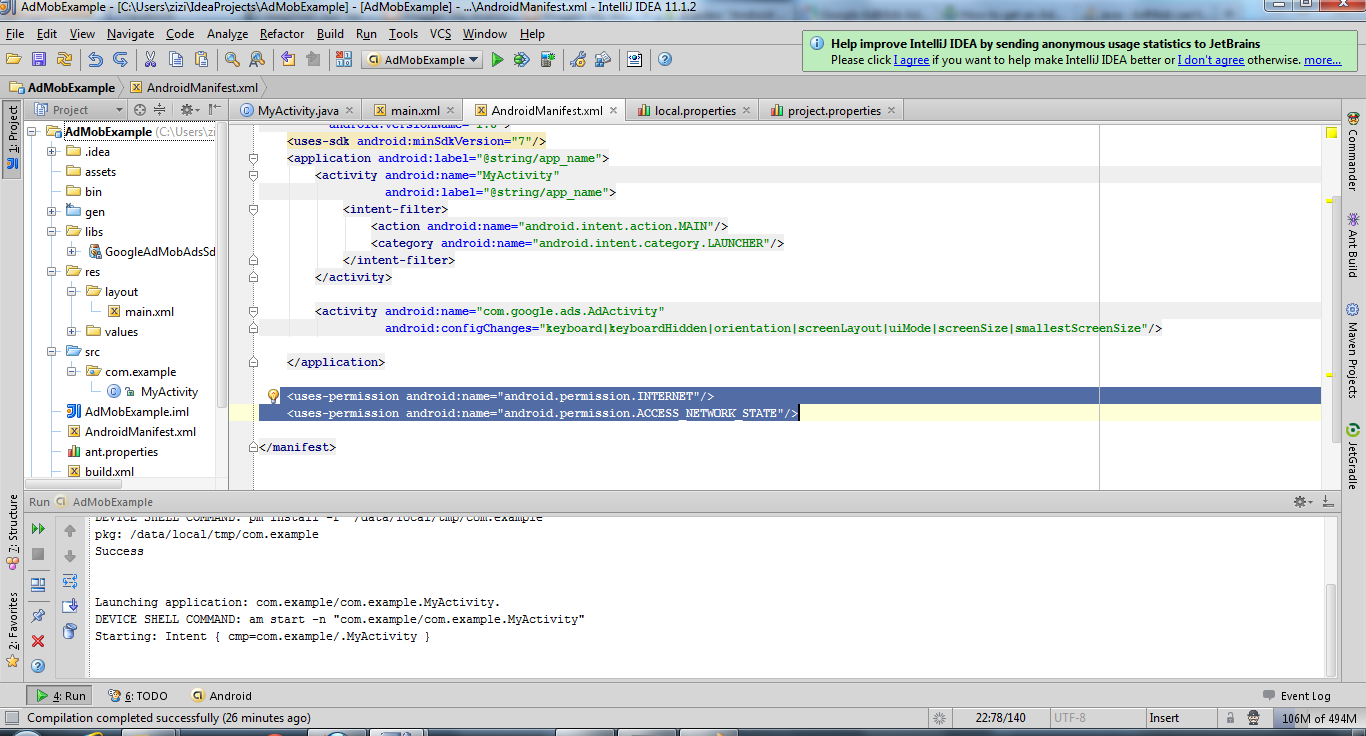This screenshot has height=736, width=1366.
Task: Click memory indicator 106M of 494M
Action: click(1318, 718)
